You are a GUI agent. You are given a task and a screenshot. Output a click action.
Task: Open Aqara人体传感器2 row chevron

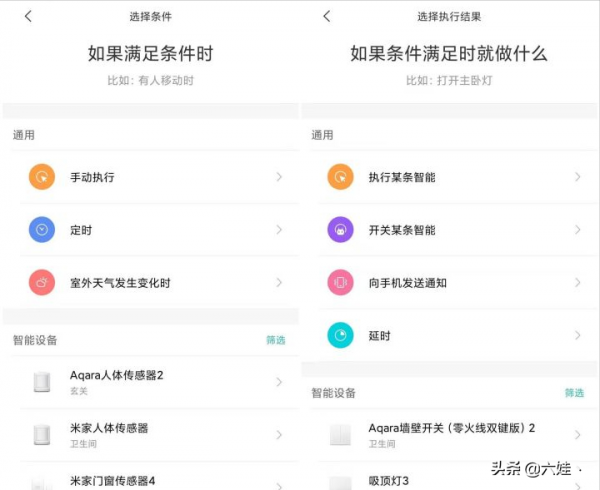[x=279, y=382]
